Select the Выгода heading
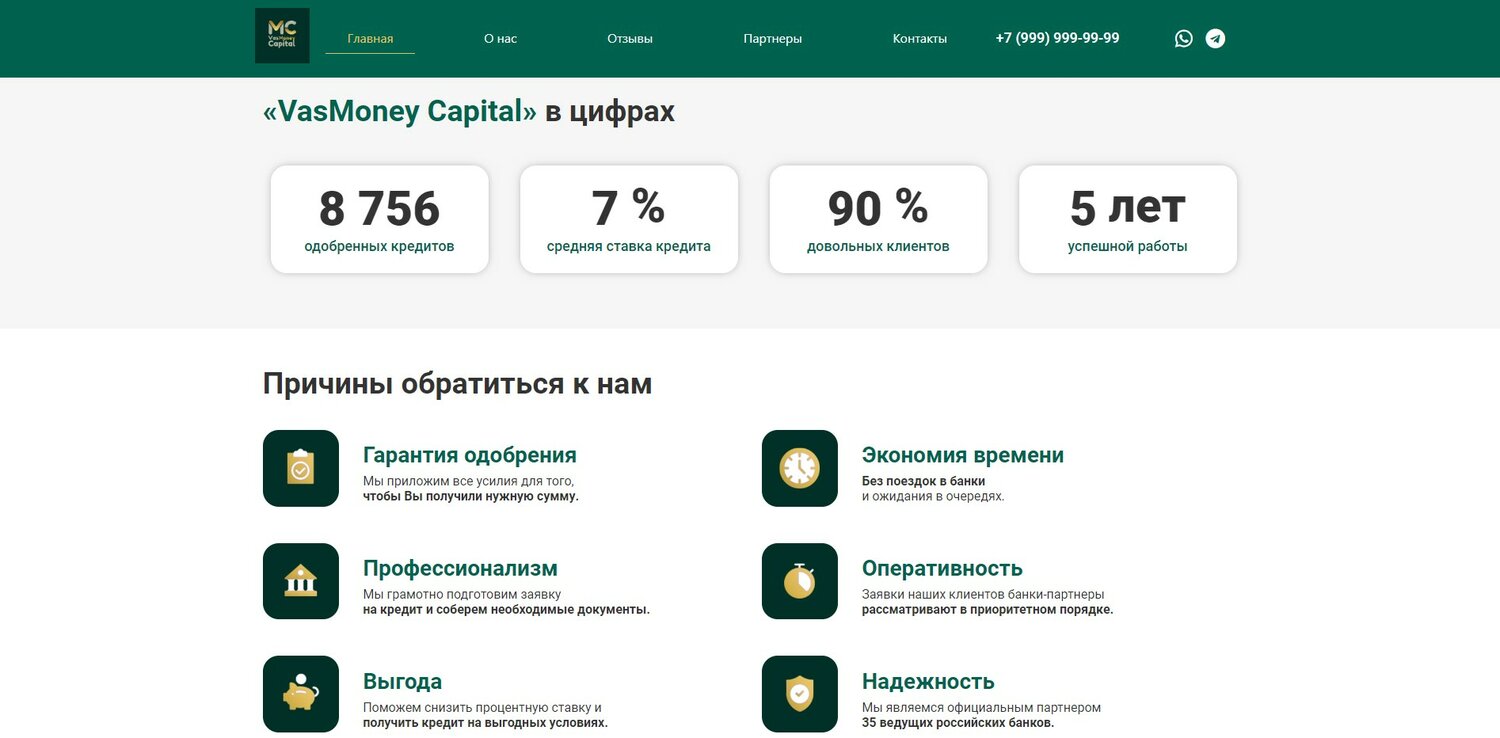The width and height of the screenshot is (1500, 738). tap(402, 682)
